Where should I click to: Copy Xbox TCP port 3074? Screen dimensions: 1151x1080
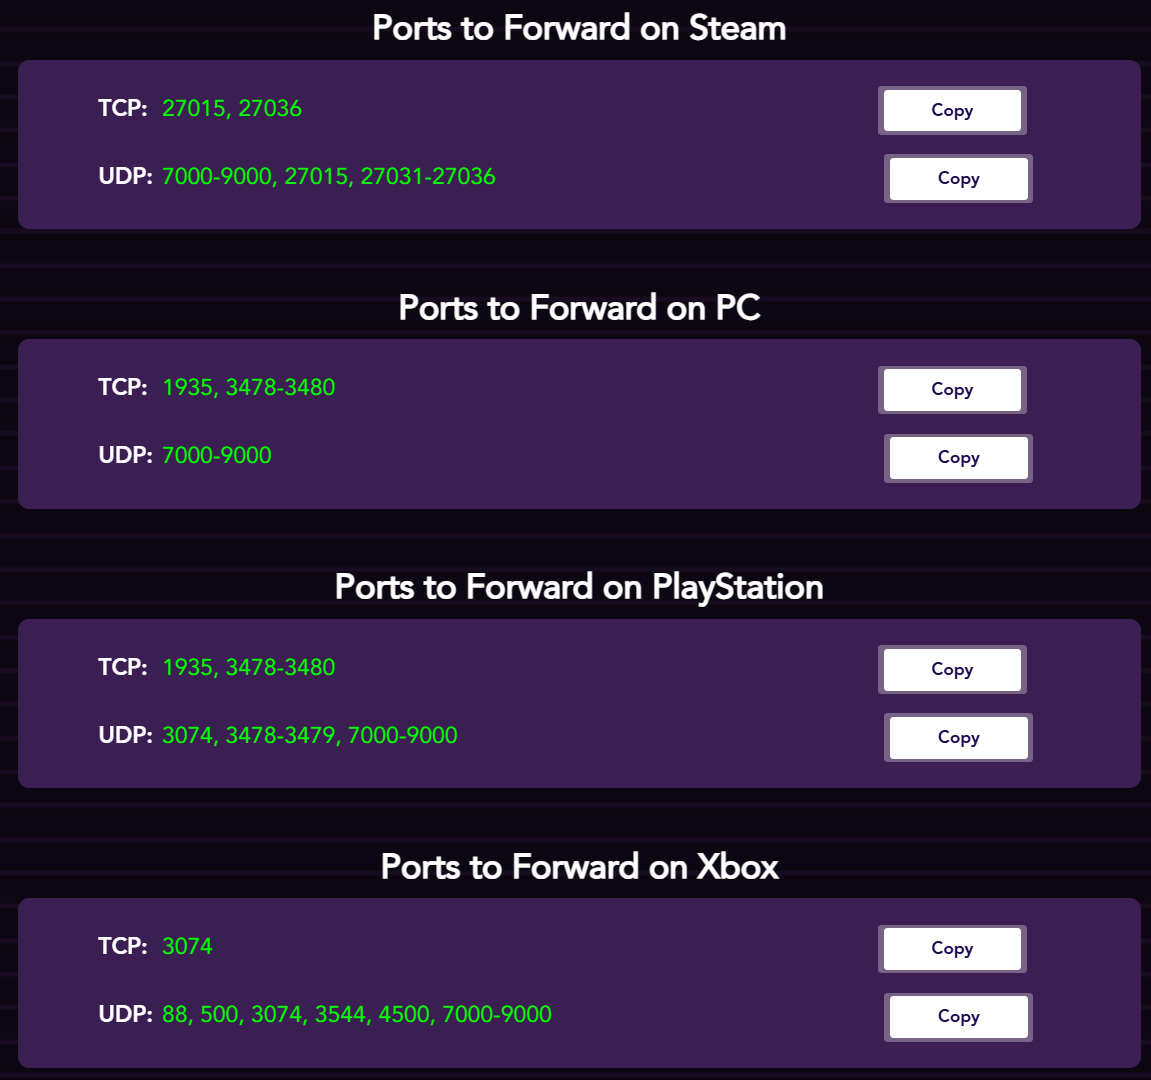click(952, 948)
